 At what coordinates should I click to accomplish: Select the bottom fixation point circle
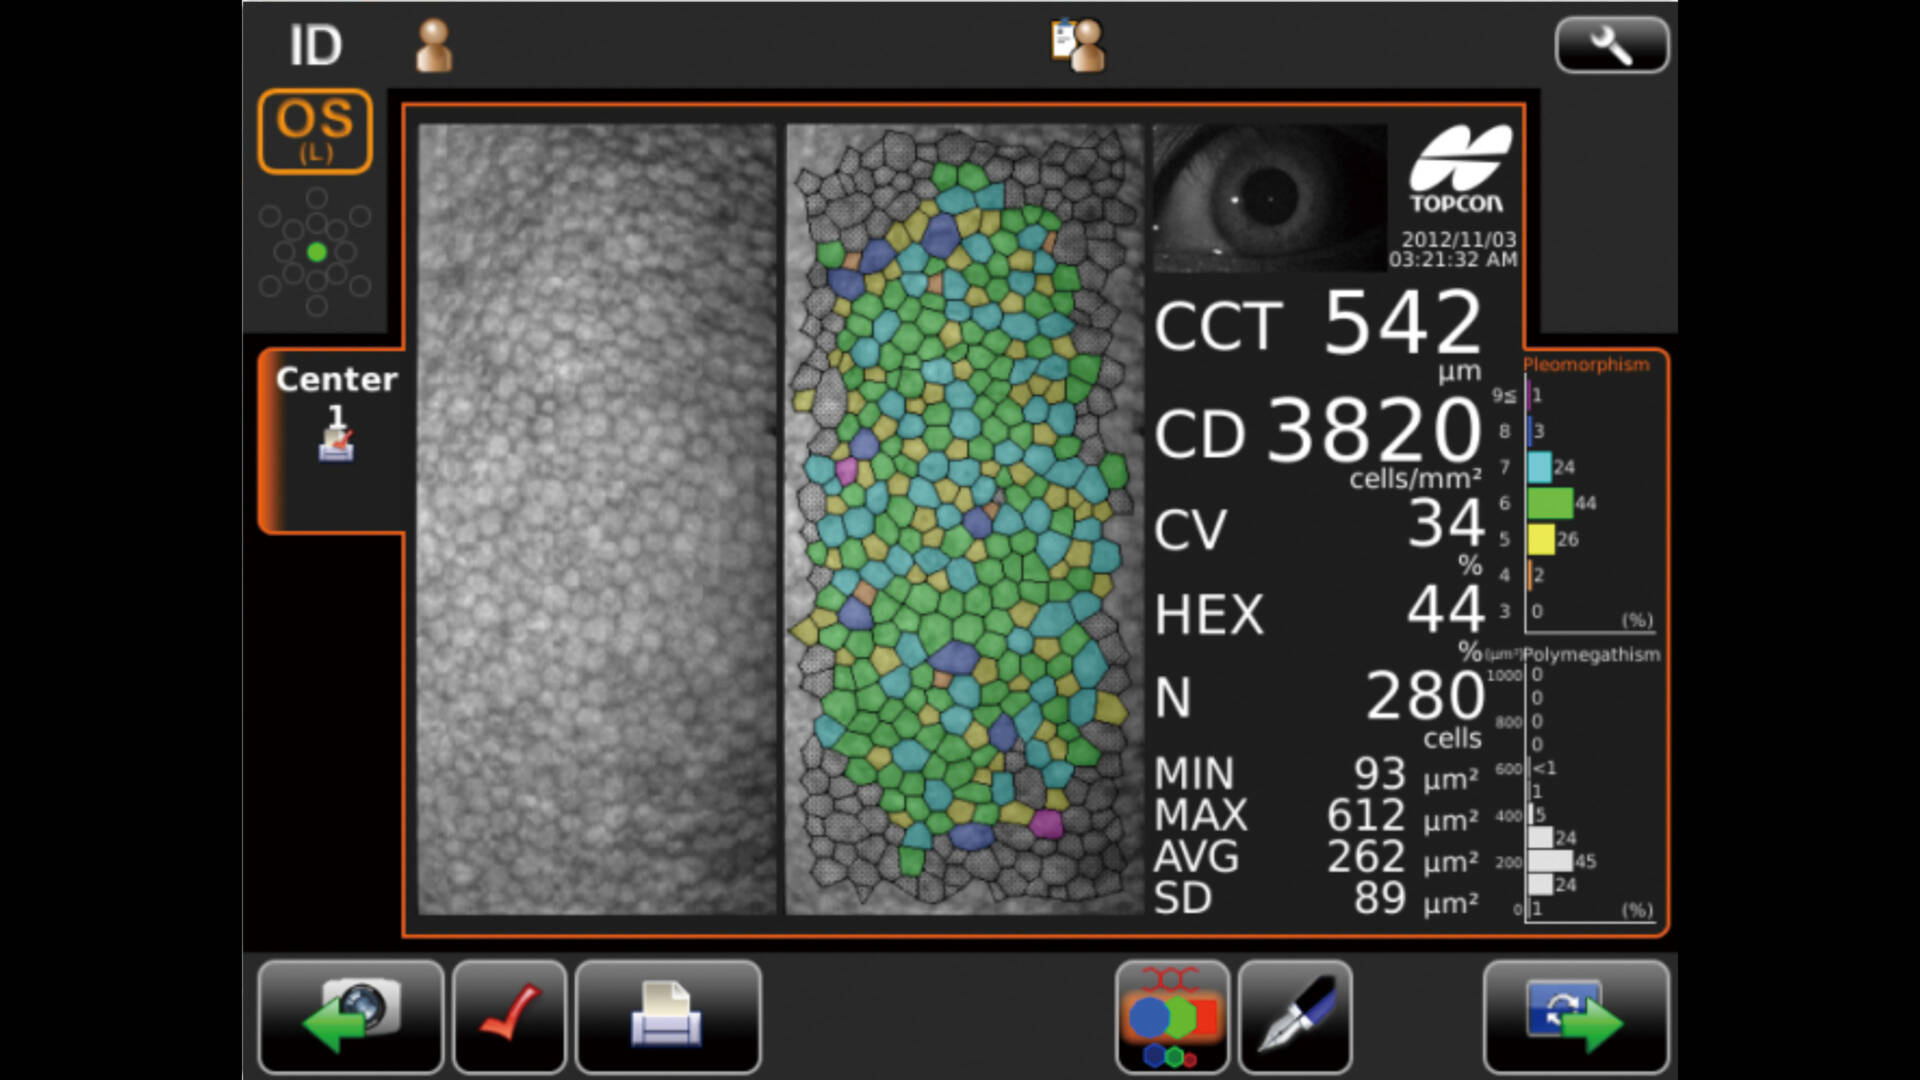coord(317,306)
